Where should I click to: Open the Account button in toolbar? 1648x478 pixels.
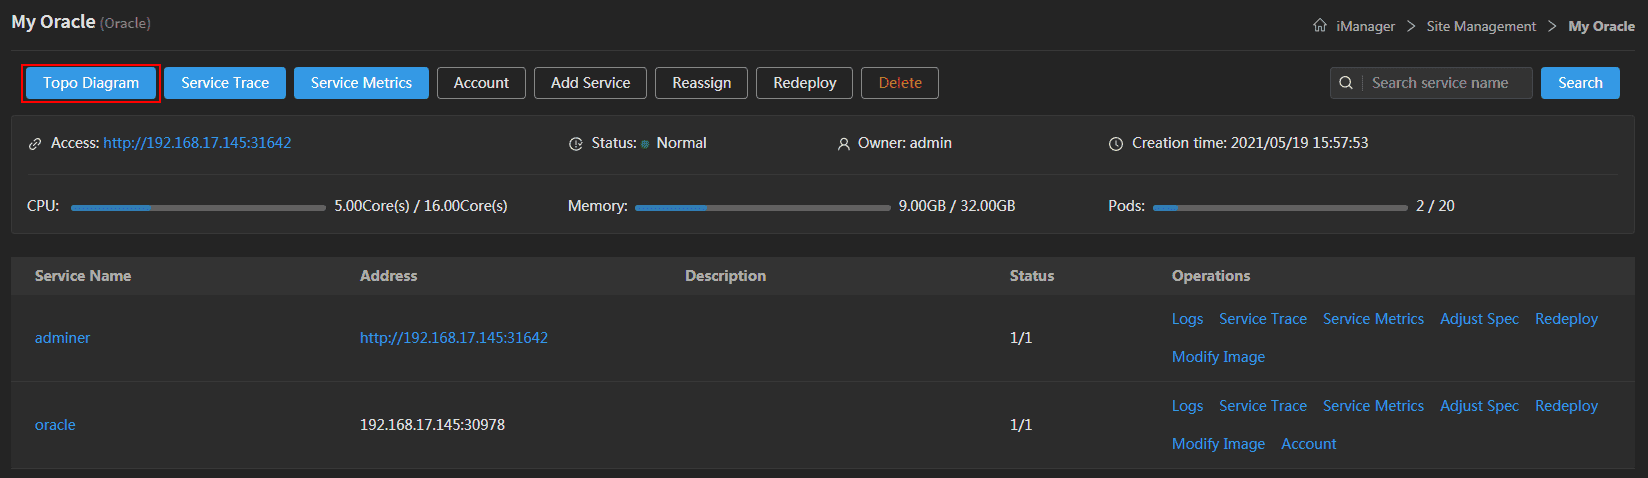coord(481,83)
